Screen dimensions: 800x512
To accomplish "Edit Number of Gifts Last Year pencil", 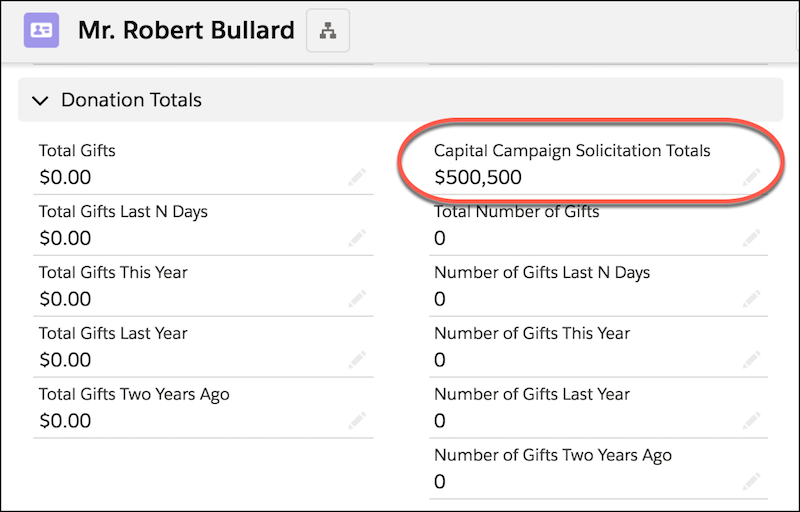I will [x=752, y=421].
